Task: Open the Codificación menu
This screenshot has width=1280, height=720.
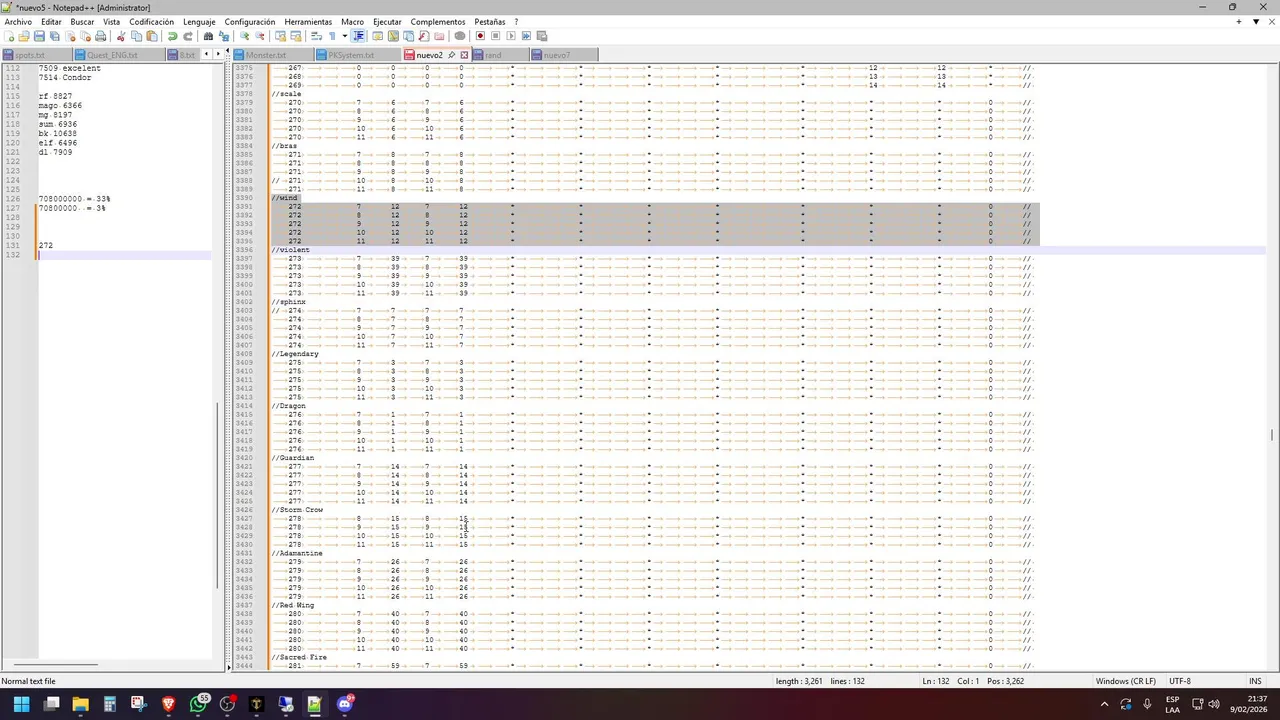Action: [151, 21]
